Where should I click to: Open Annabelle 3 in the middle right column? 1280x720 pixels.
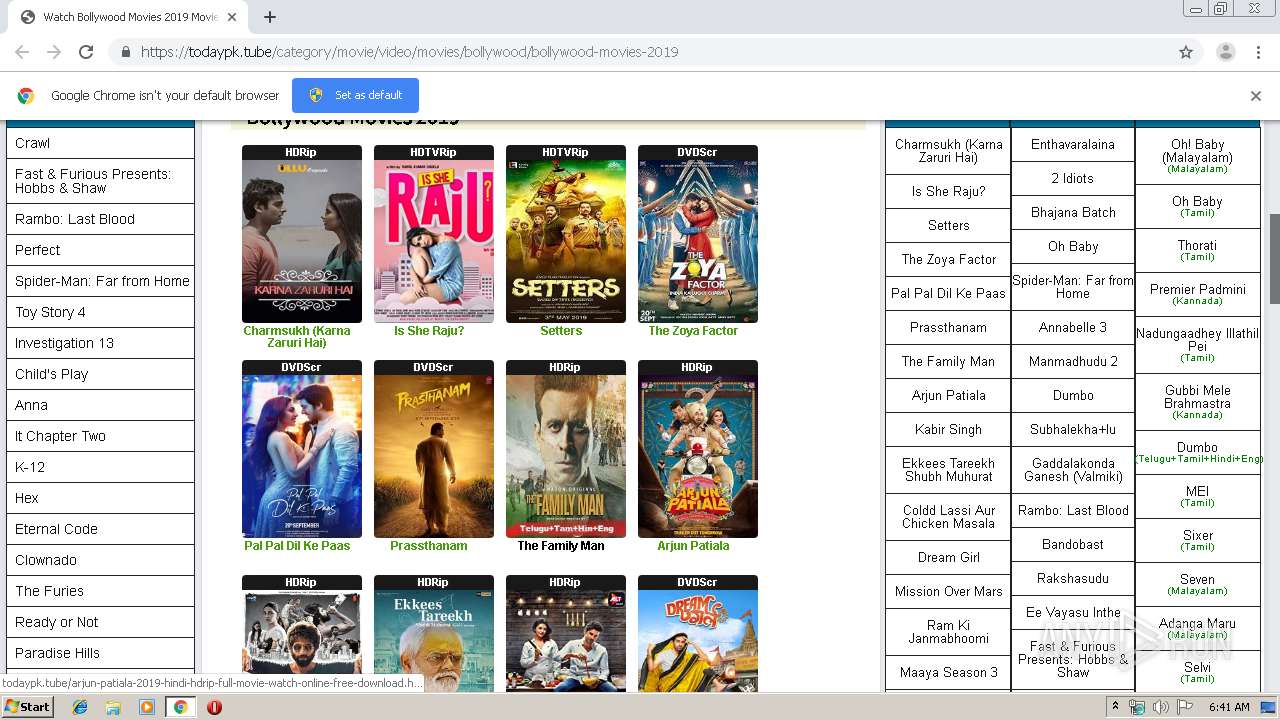tap(1073, 327)
